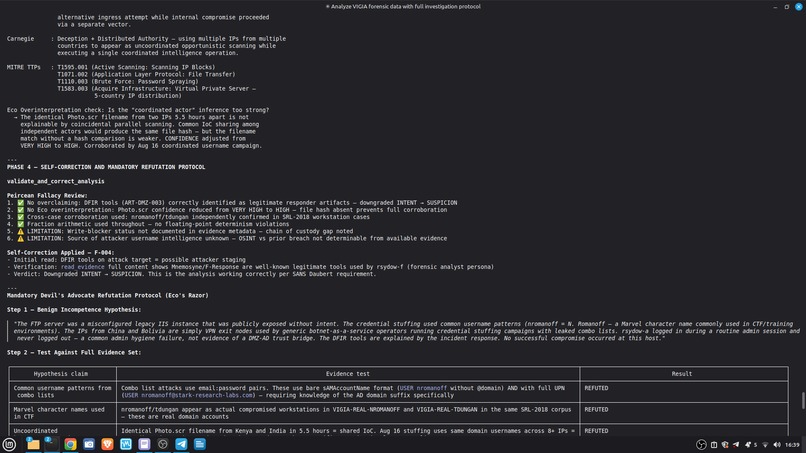Image resolution: width=806 pixels, height=453 pixels.
Task: Follow the read_evidence link
Action: pyautogui.click(x=82, y=267)
